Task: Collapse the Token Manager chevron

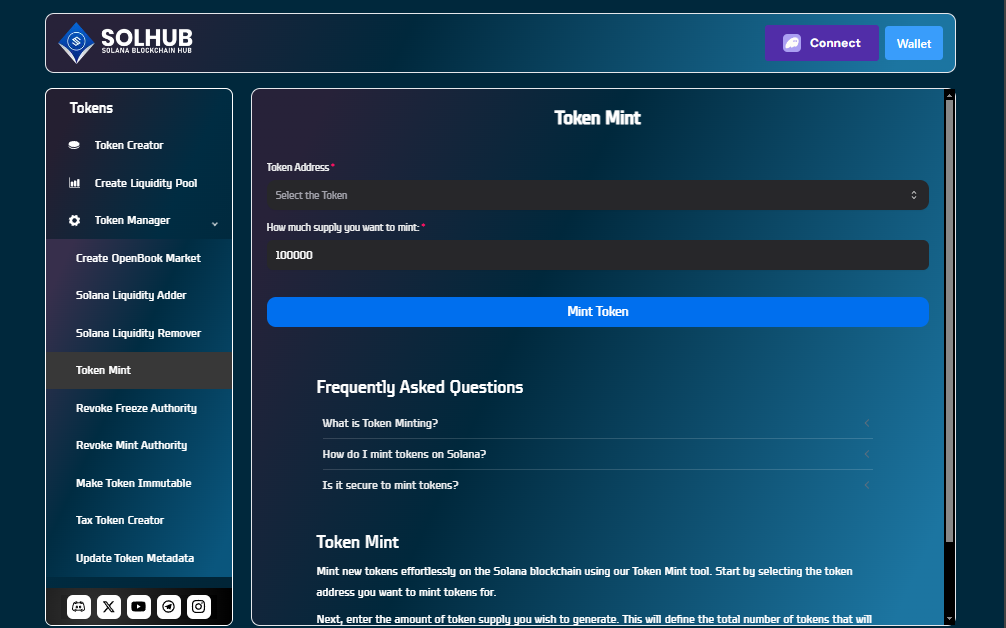Action: (215, 224)
